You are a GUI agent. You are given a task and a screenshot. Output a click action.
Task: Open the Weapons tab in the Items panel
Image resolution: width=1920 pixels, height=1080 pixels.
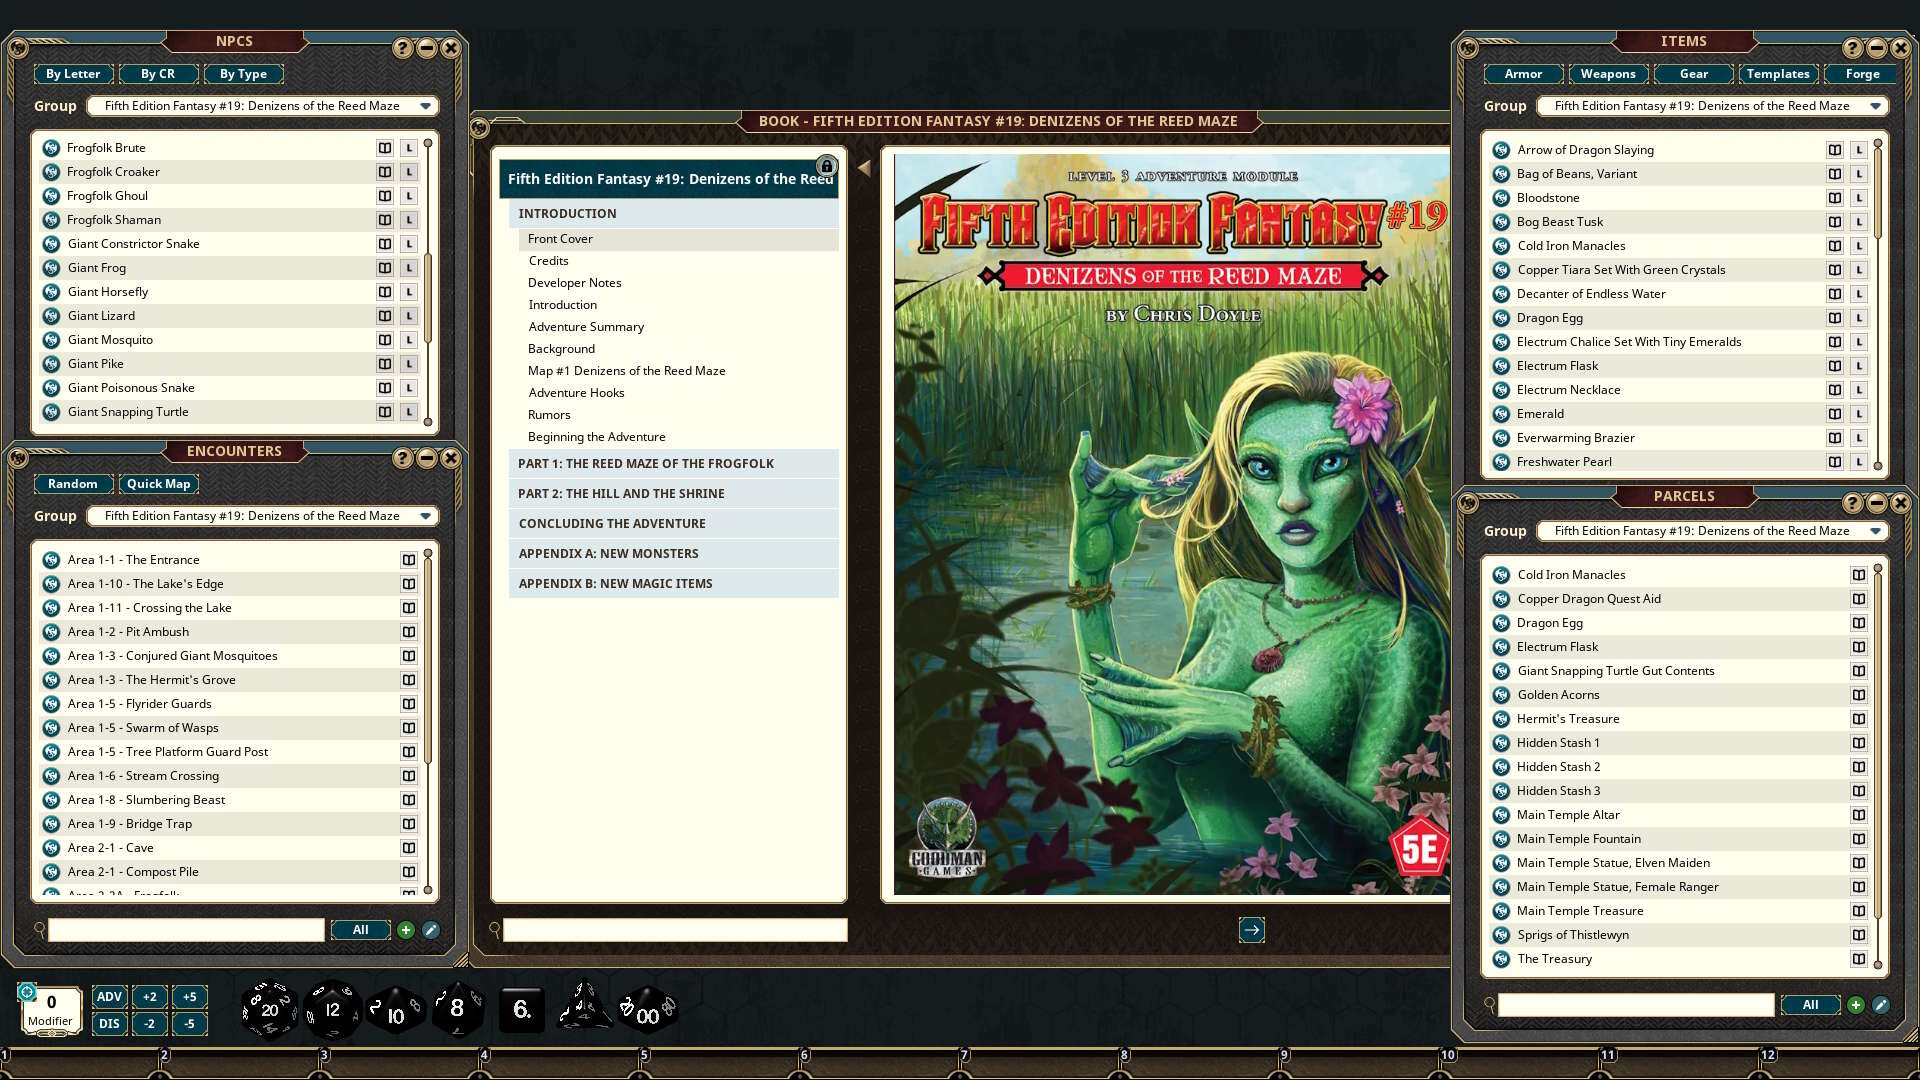tap(1608, 73)
